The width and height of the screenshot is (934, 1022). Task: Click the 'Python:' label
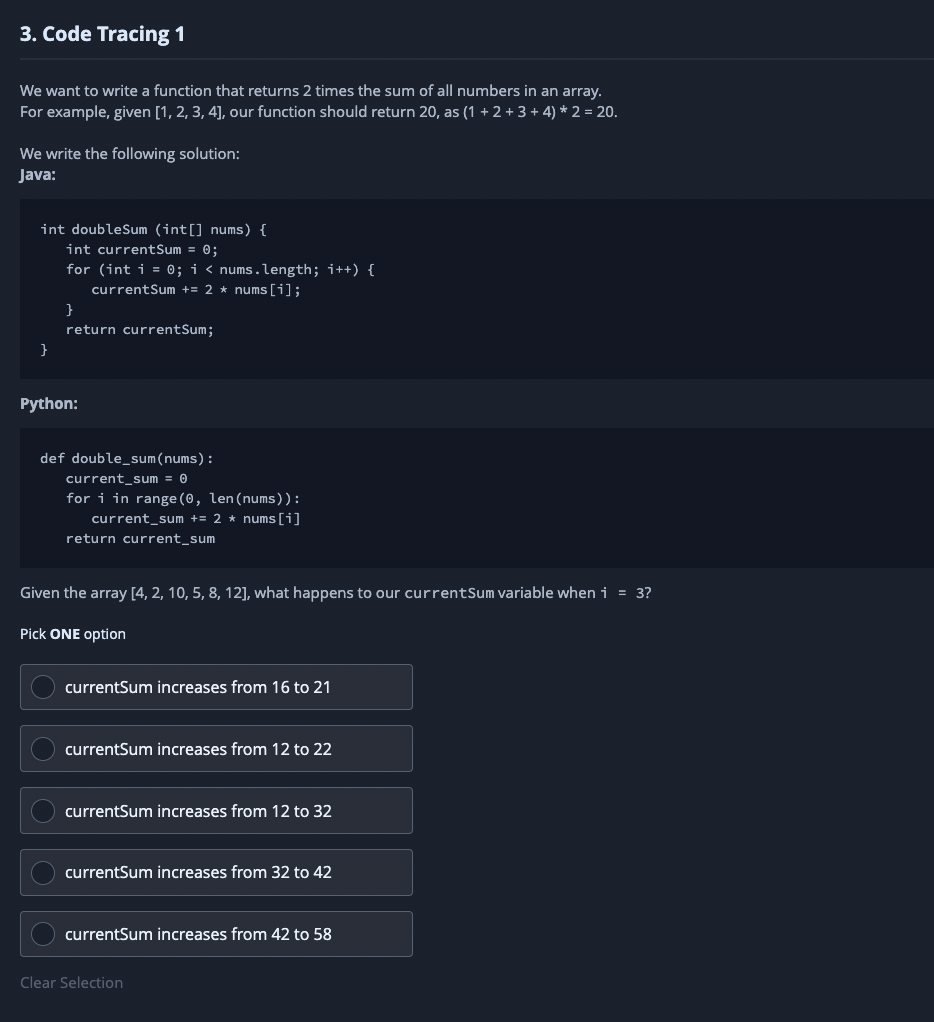[48, 403]
